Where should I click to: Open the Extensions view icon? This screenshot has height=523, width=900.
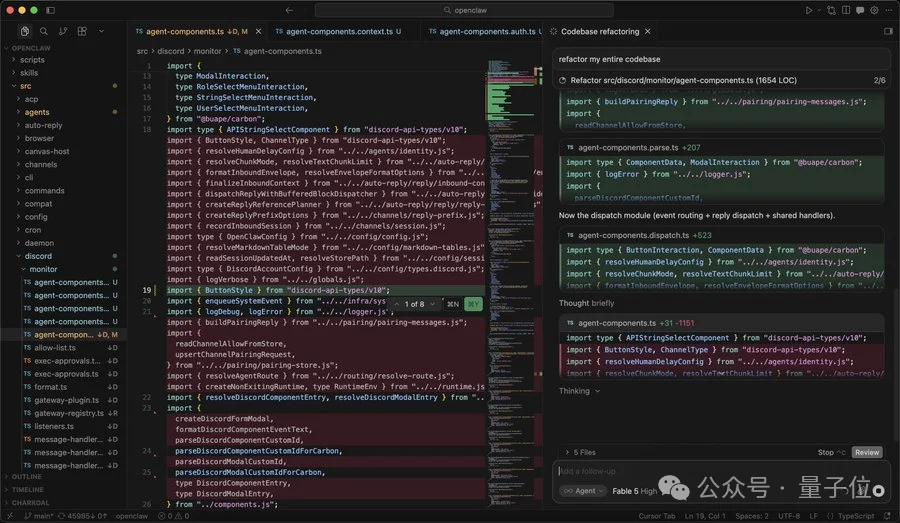82,31
